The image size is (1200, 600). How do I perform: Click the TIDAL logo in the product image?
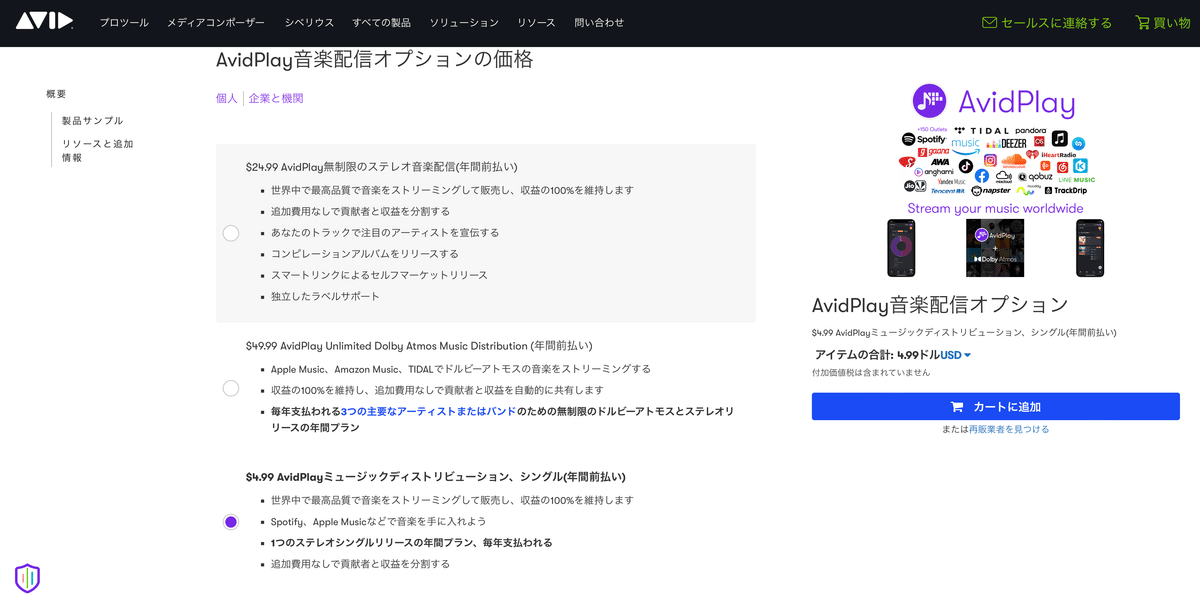click(980, 131)
